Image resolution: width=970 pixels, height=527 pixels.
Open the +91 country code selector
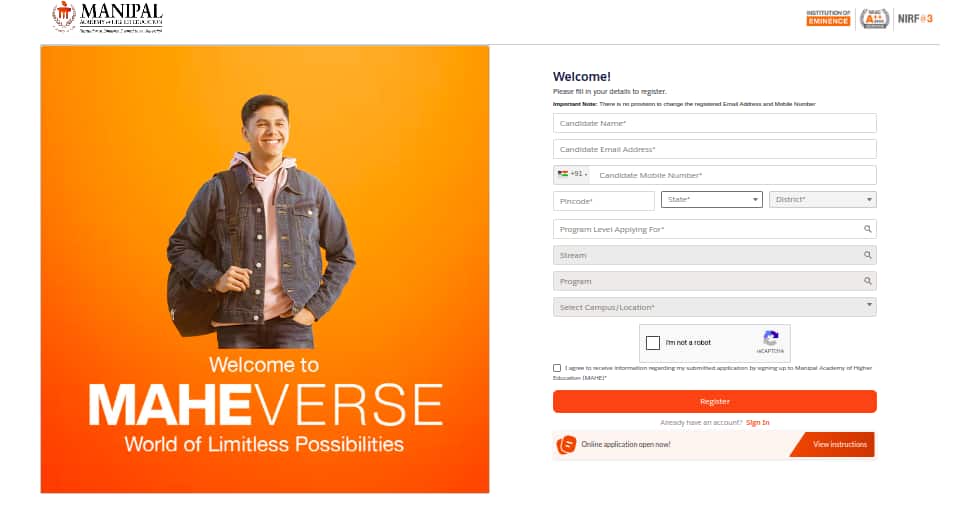(x=572, y=174)
